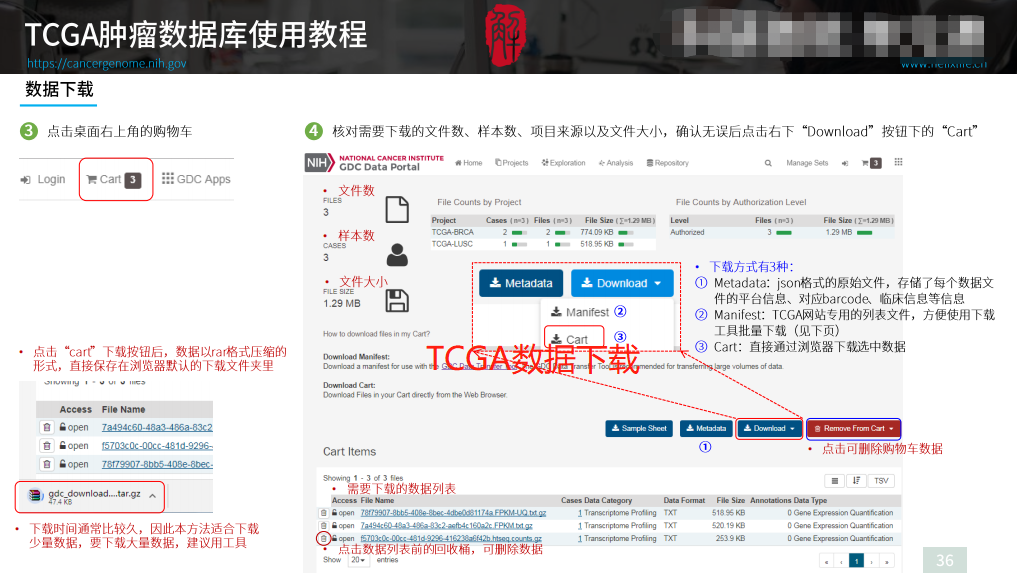Screen dimensions: 1017x573
Task: Click the floppy disk icon beside FILE SIZE
Action: coord(397,301)
